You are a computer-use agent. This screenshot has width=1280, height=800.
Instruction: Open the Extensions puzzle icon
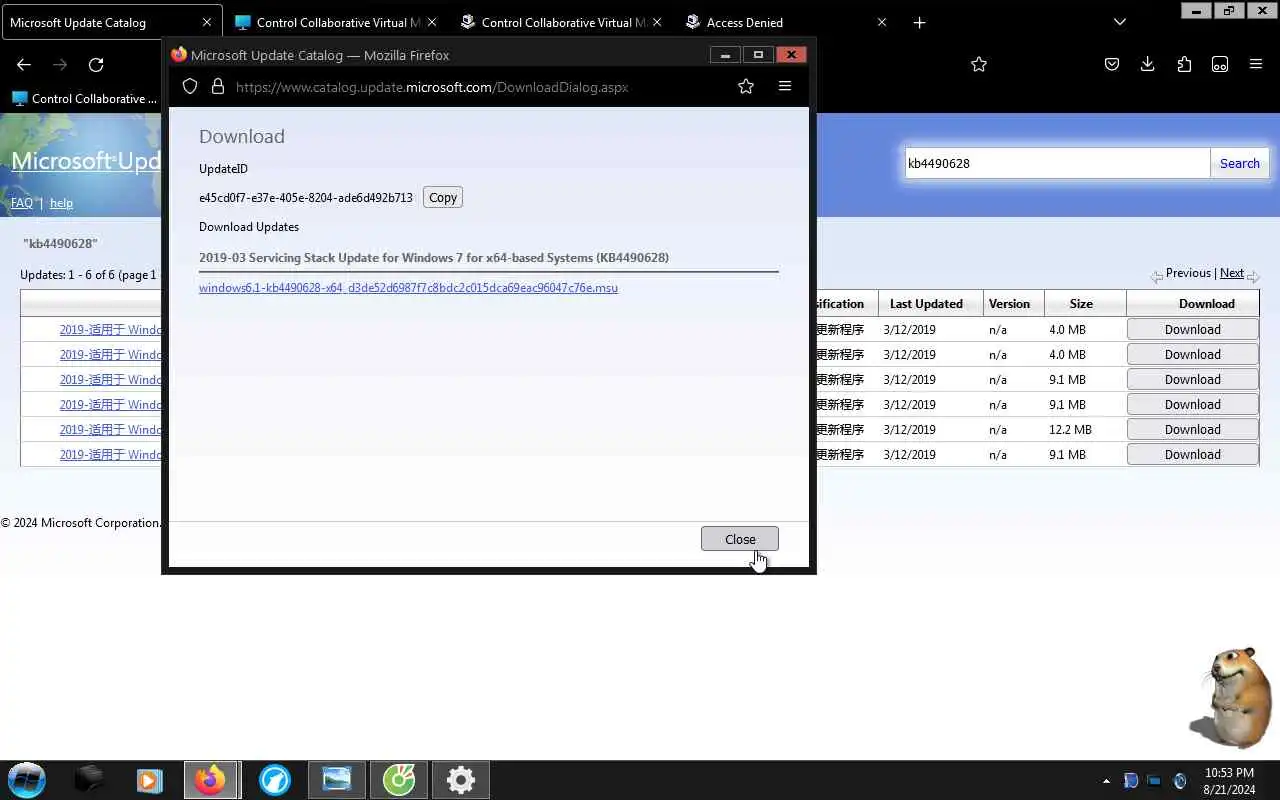1184,64
